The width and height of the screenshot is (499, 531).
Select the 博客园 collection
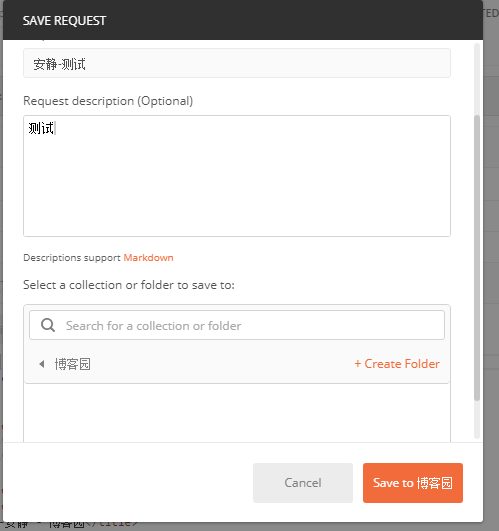click(72, 364)
